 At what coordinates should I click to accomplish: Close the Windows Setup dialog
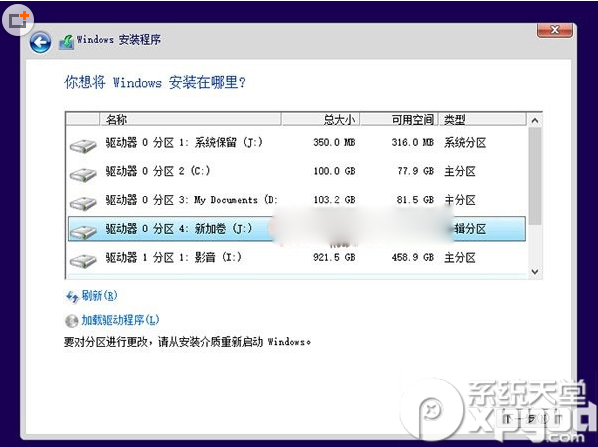[555, 30]
